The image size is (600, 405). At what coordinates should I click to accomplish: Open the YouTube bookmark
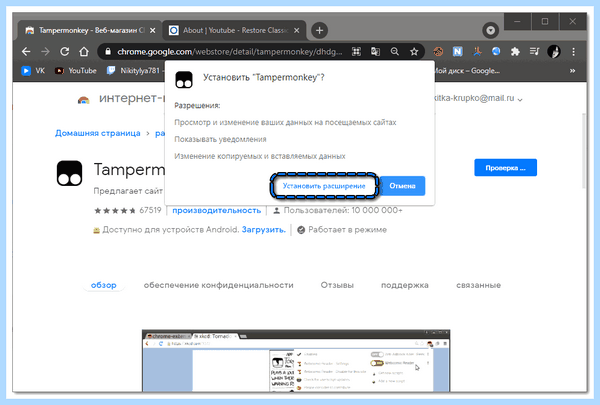tap(76, 71)
